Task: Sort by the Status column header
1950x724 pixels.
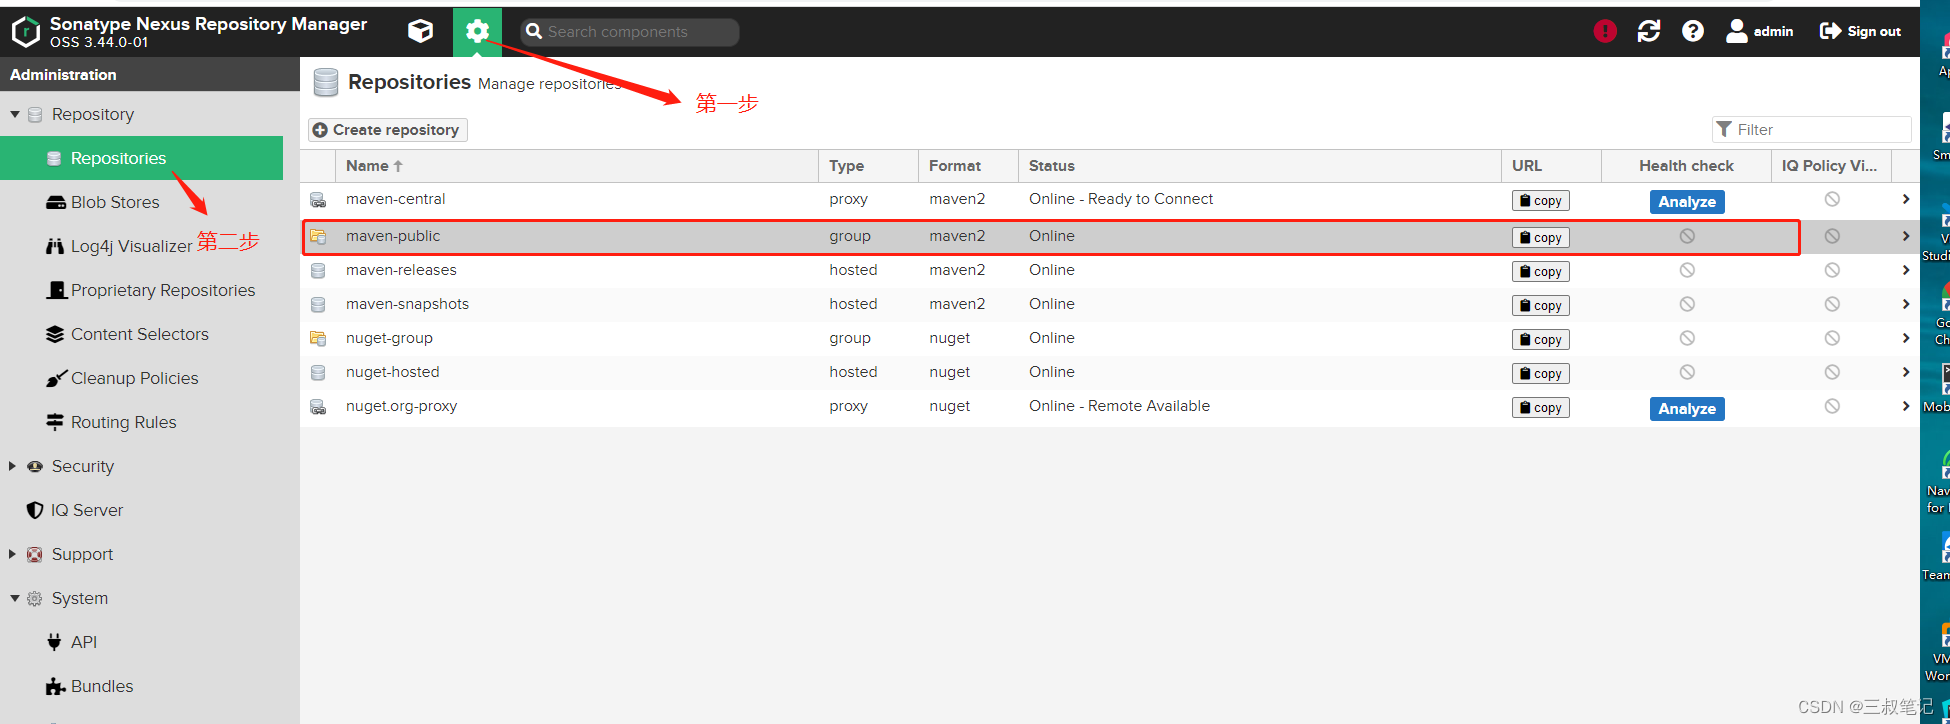Action: point(1259,166)
